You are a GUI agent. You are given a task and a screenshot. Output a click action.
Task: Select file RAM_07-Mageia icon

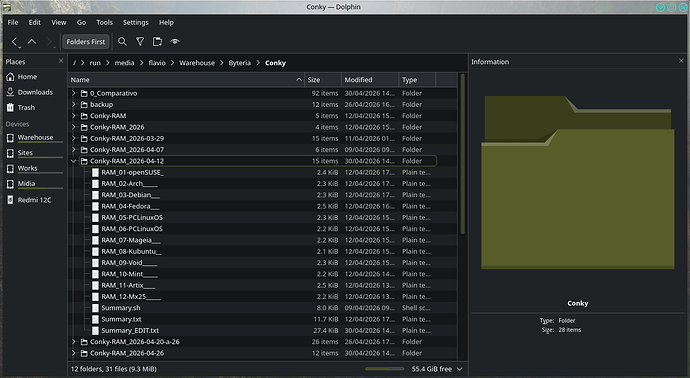tap(95, 240)
